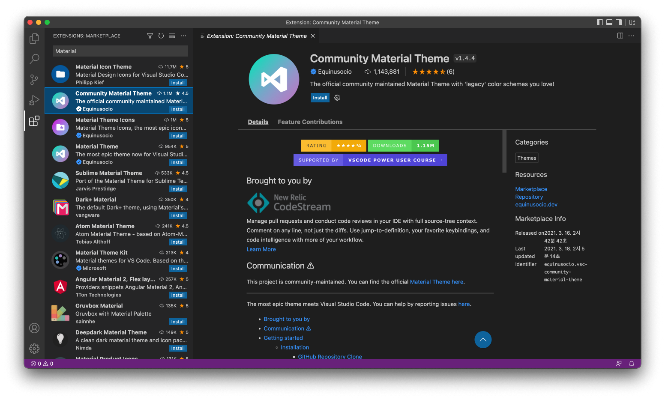Image resolution: width=665 pixels, height=400 pixels.
Task: Click the Themes category tag
Action: [x=527, y=158]
